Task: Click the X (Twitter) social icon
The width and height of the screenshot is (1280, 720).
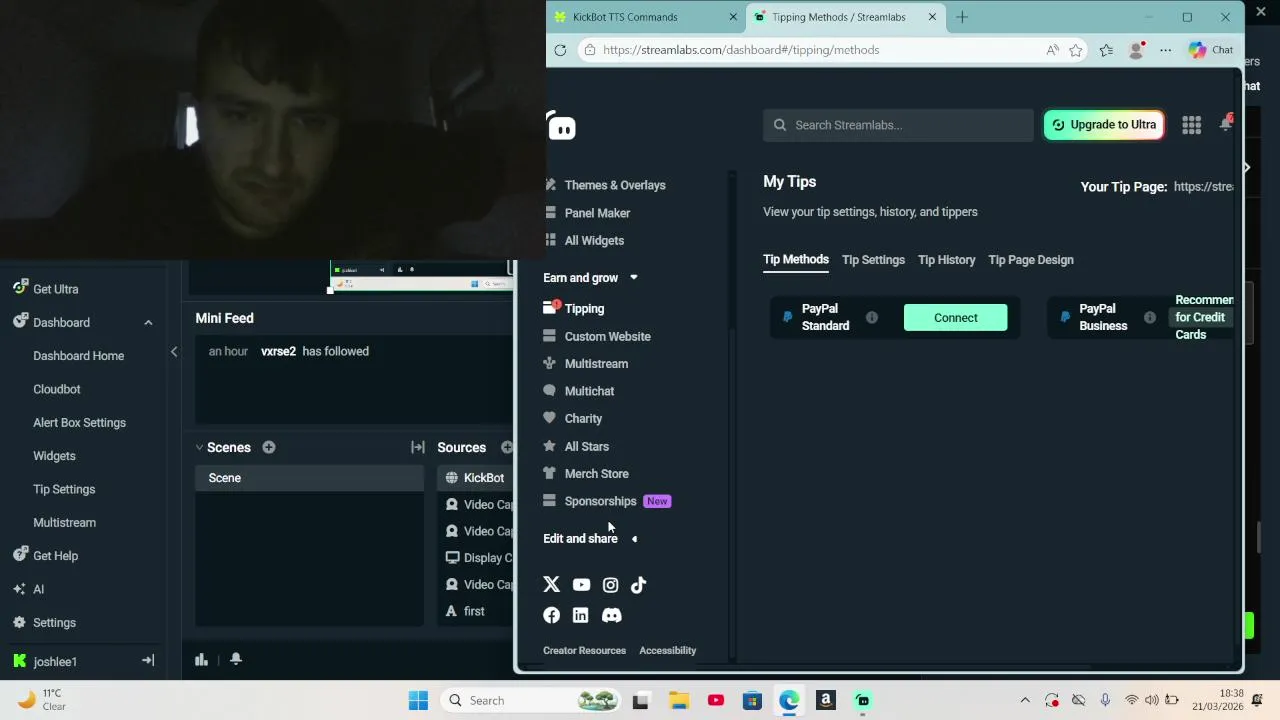Action: coord(551,585)
